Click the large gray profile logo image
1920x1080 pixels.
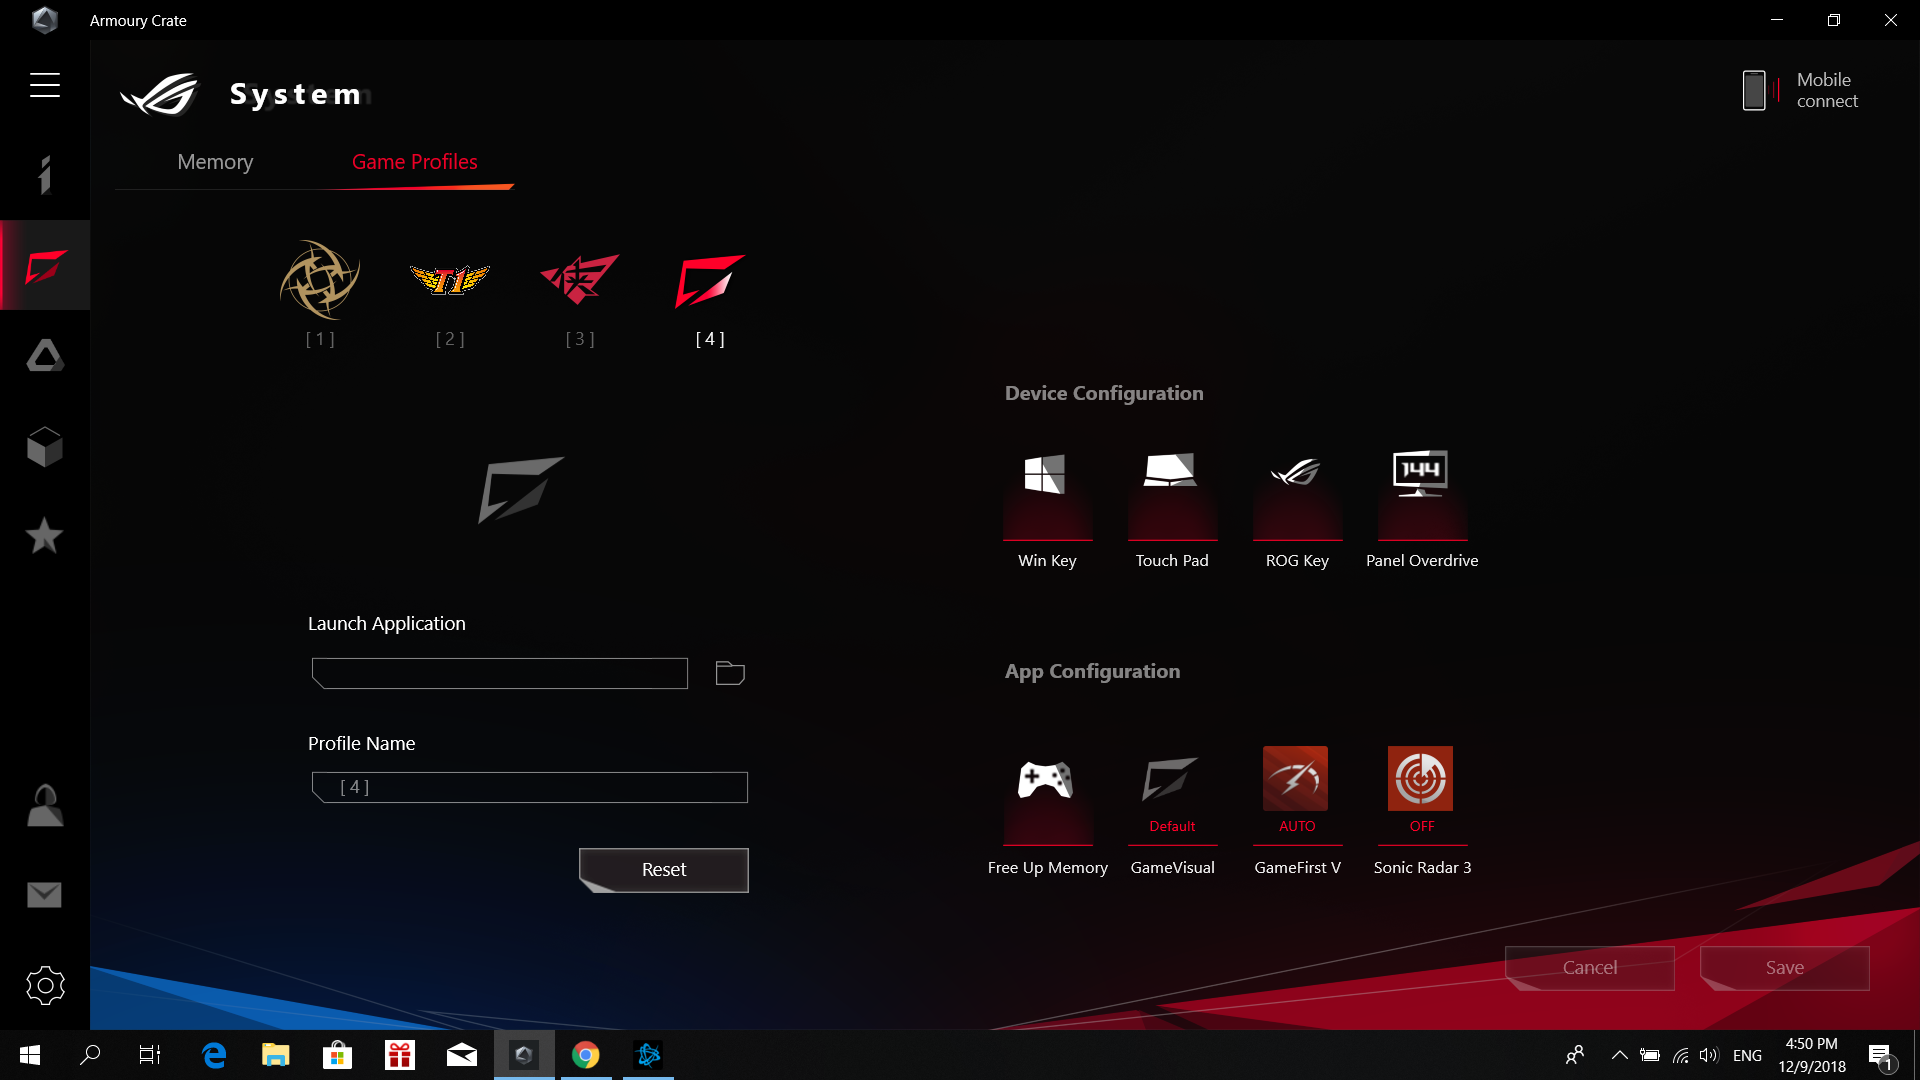click(520, 489)
